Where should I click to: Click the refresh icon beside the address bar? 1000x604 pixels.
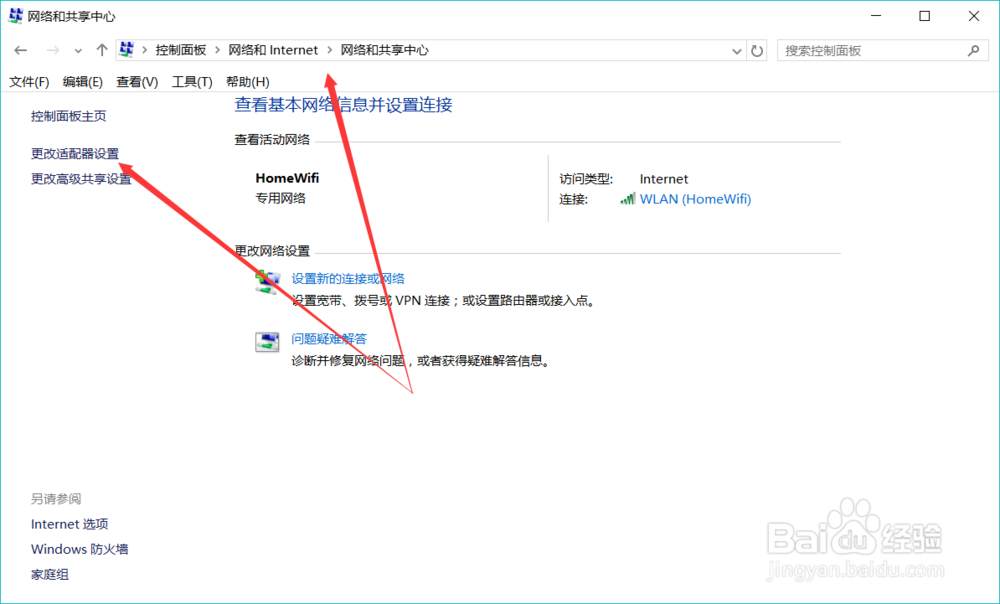click(x=757, y=49)
